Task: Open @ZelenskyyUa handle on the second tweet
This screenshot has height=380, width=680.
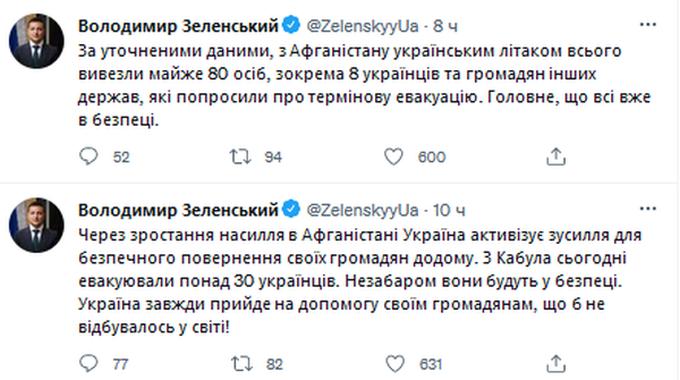Action: (363, 211)
